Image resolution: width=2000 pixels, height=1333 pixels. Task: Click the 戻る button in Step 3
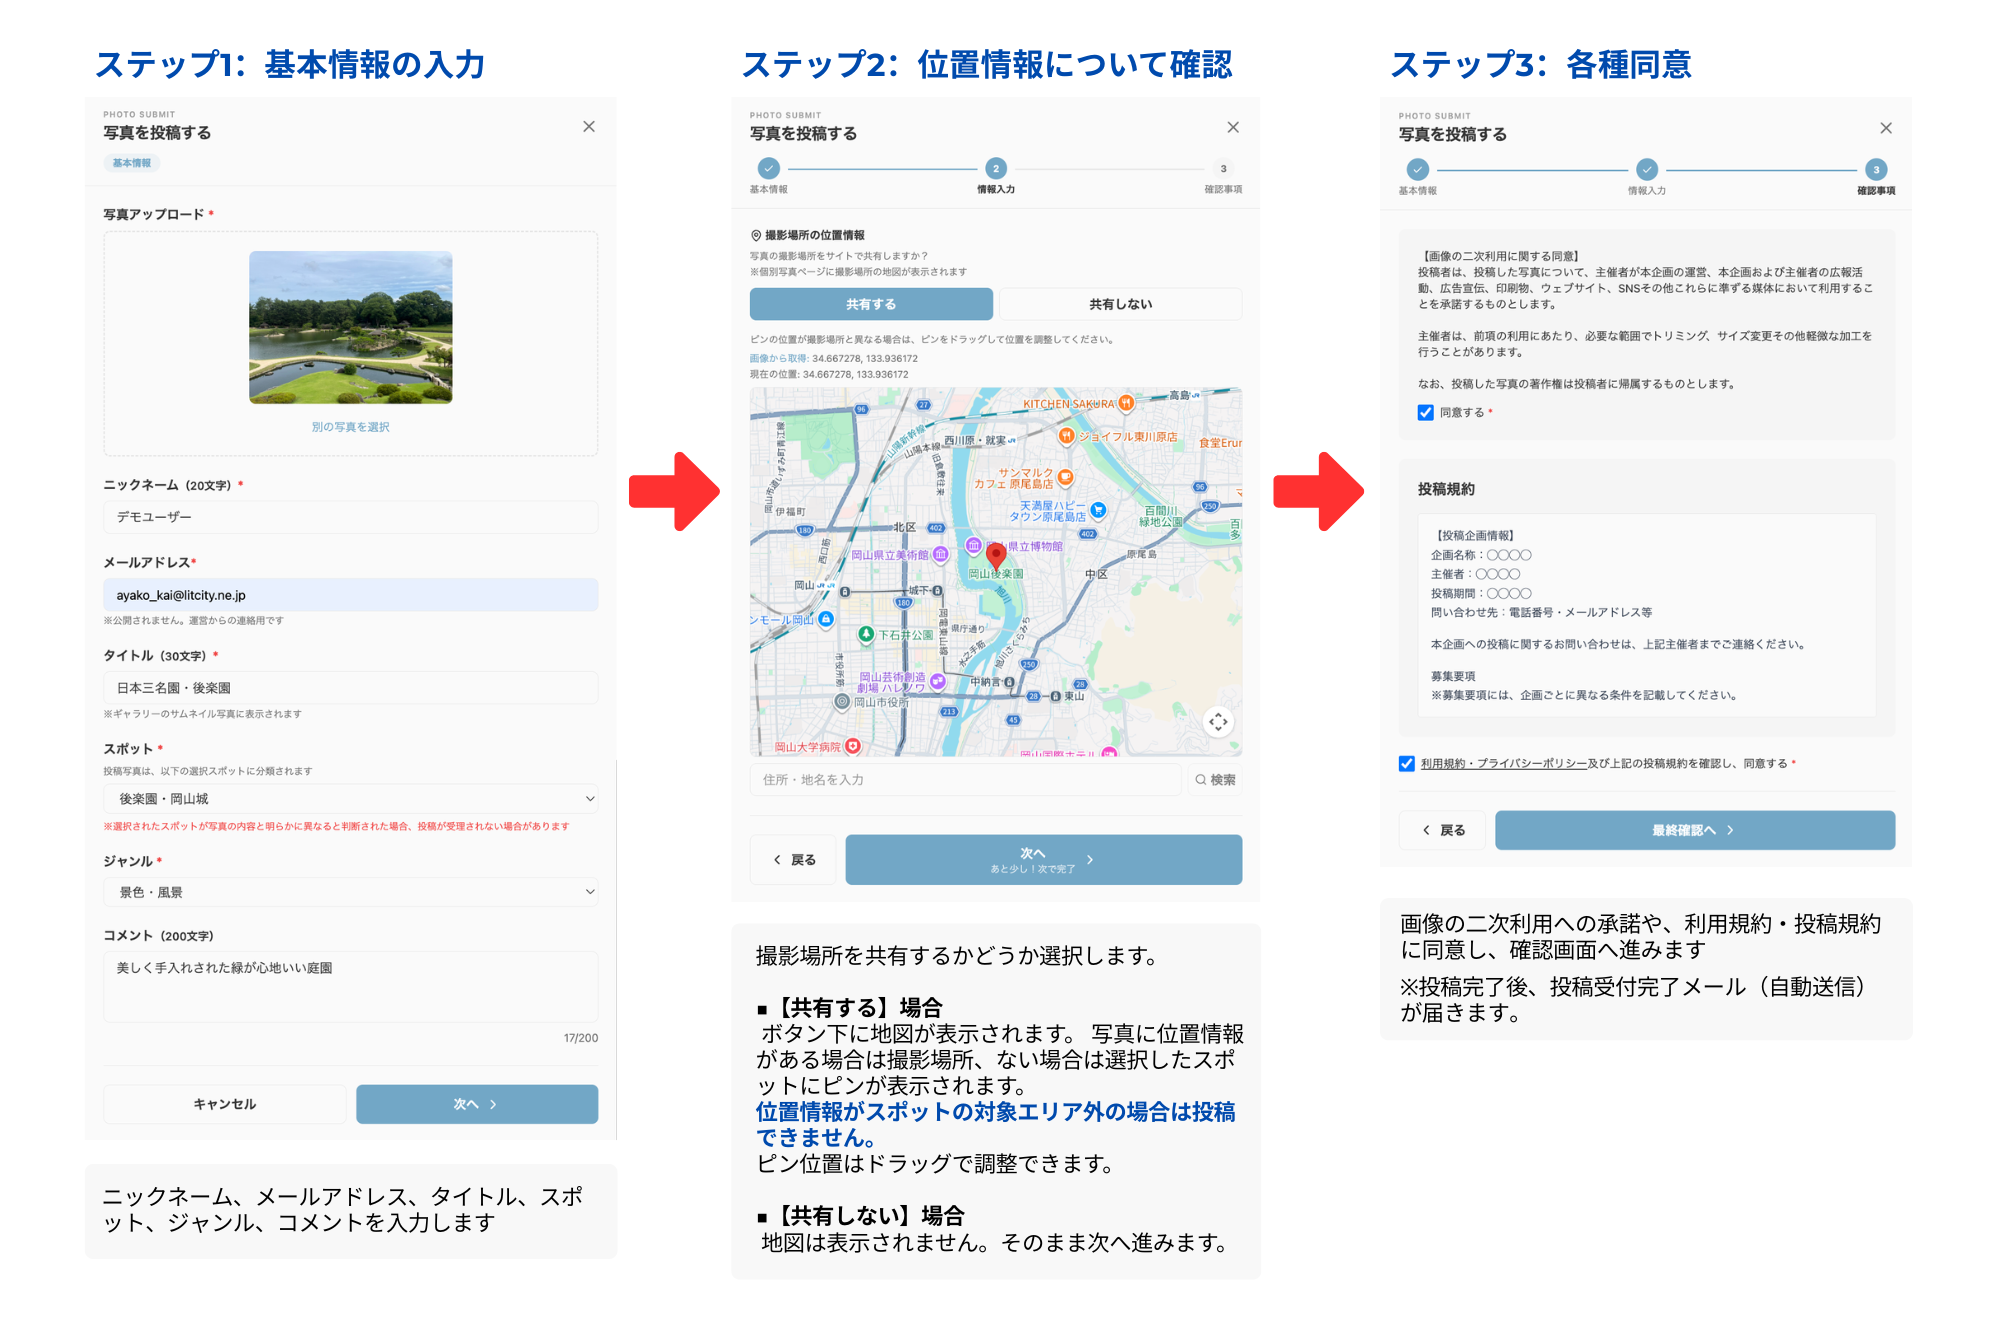click(x=1443, y=830)
